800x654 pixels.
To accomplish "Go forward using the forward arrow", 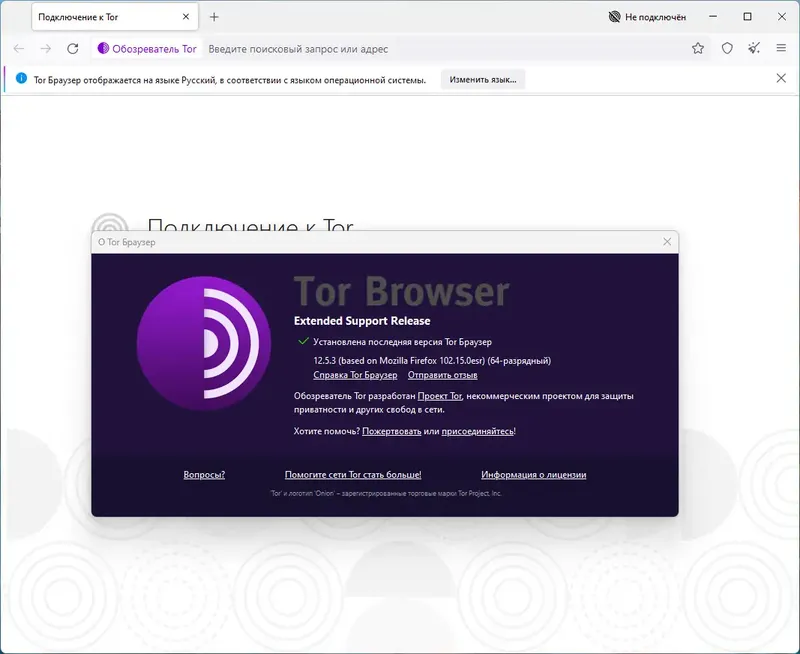I will click(x=46, y=49).
